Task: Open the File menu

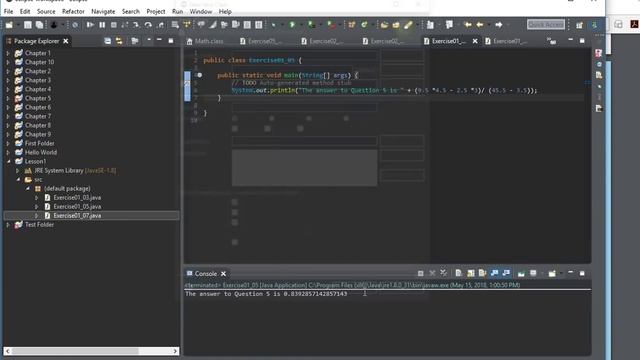Action: click(8, 11)
